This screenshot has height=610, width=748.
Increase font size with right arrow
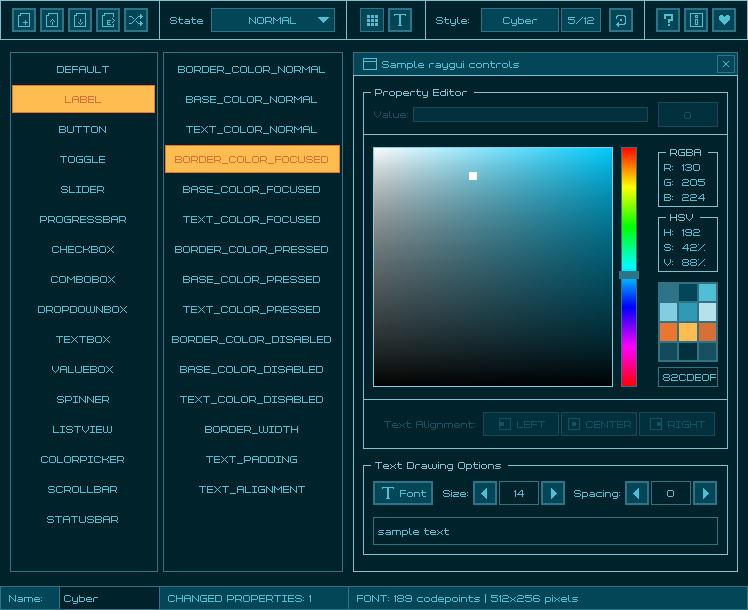pyautogui.click(x=553, y=493)
